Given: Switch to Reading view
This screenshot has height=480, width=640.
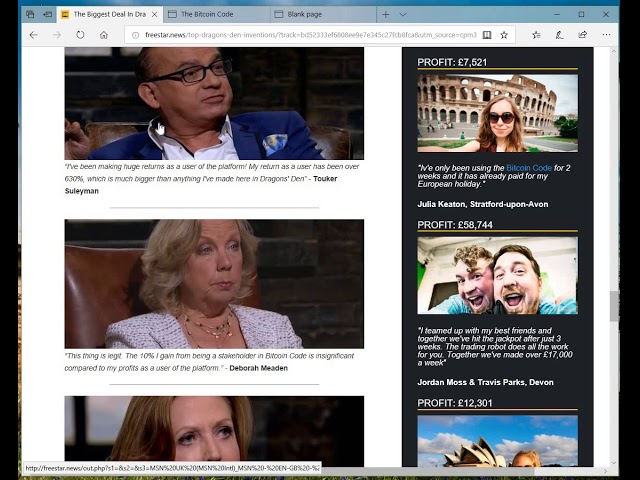Looking at the screenshot, I should (487, 35).
